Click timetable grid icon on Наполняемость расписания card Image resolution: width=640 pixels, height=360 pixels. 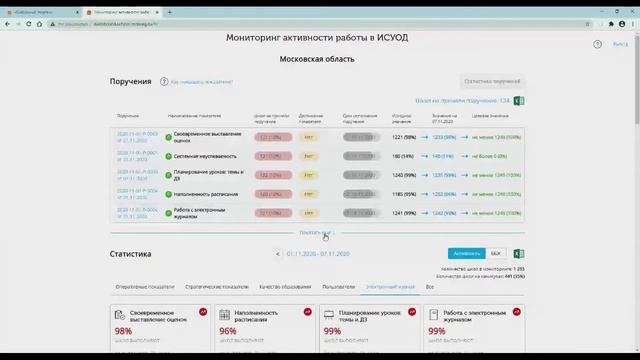click(224, 315)
